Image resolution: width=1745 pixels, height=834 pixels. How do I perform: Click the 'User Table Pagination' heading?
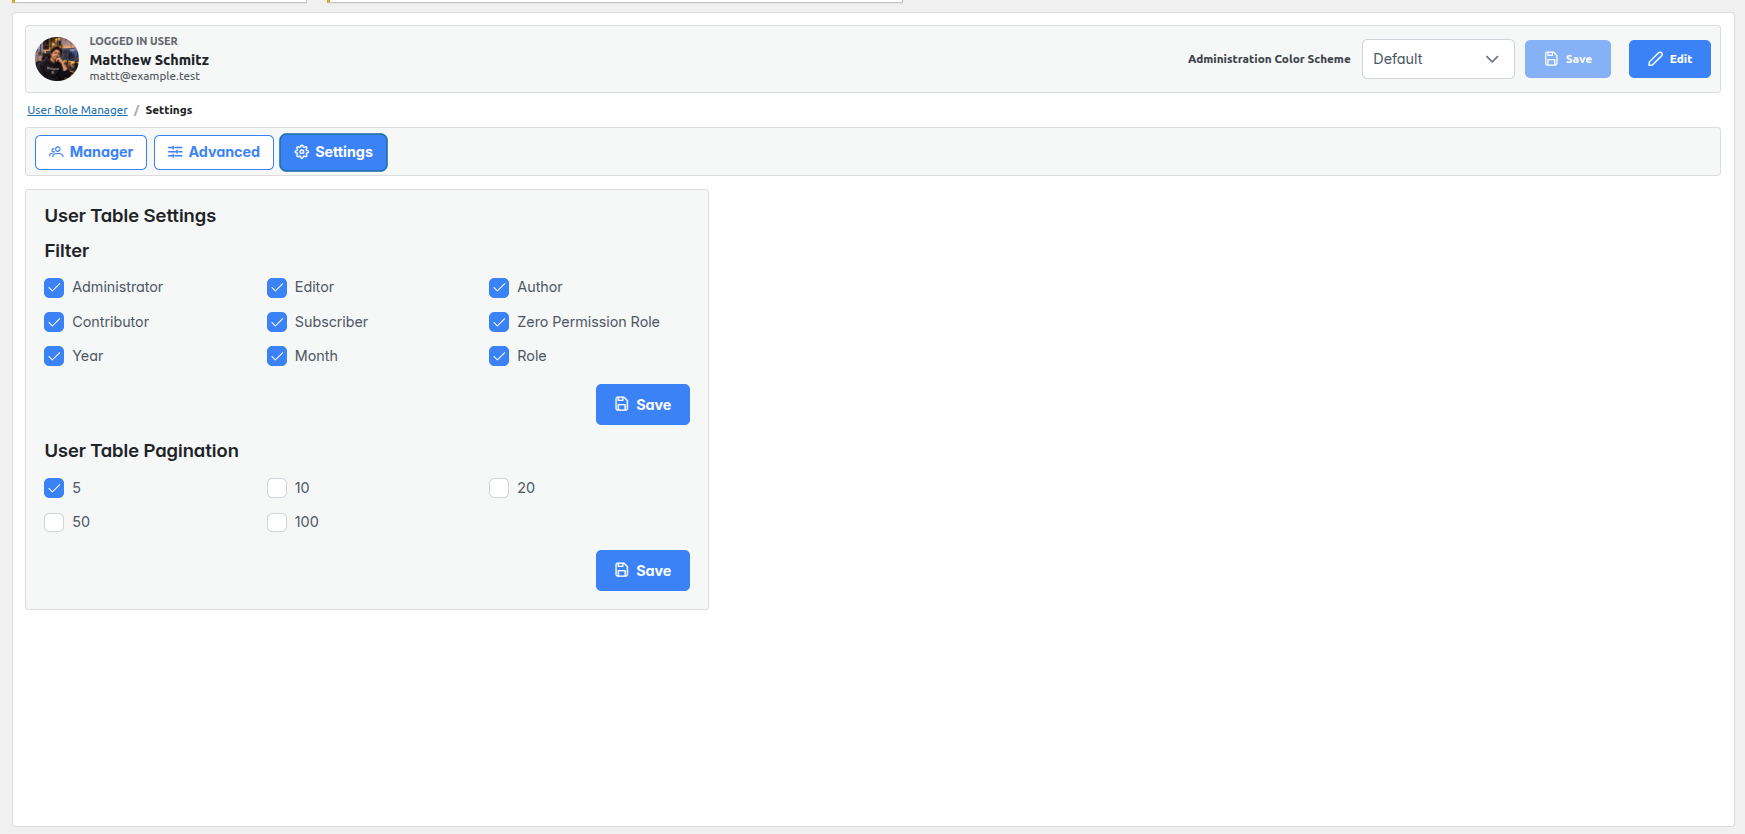click(x=142, y=451)
